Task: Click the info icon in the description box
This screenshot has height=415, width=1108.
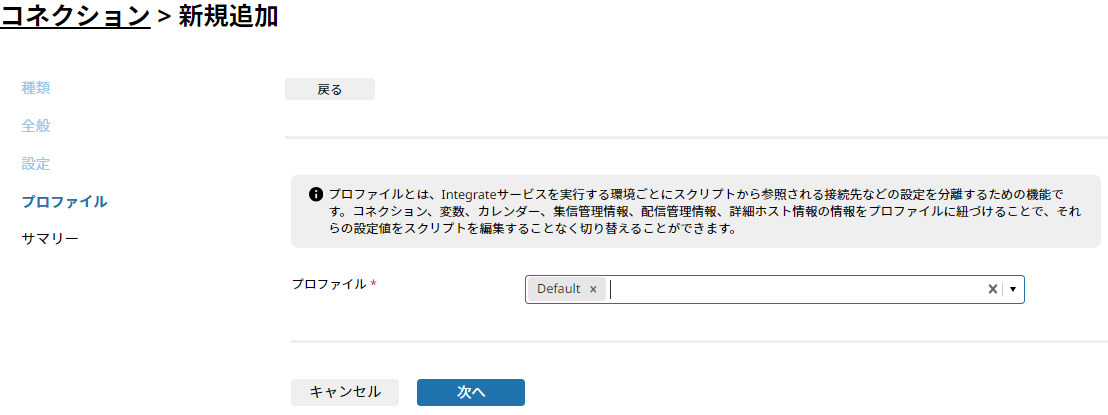Action: pos(316,194)
